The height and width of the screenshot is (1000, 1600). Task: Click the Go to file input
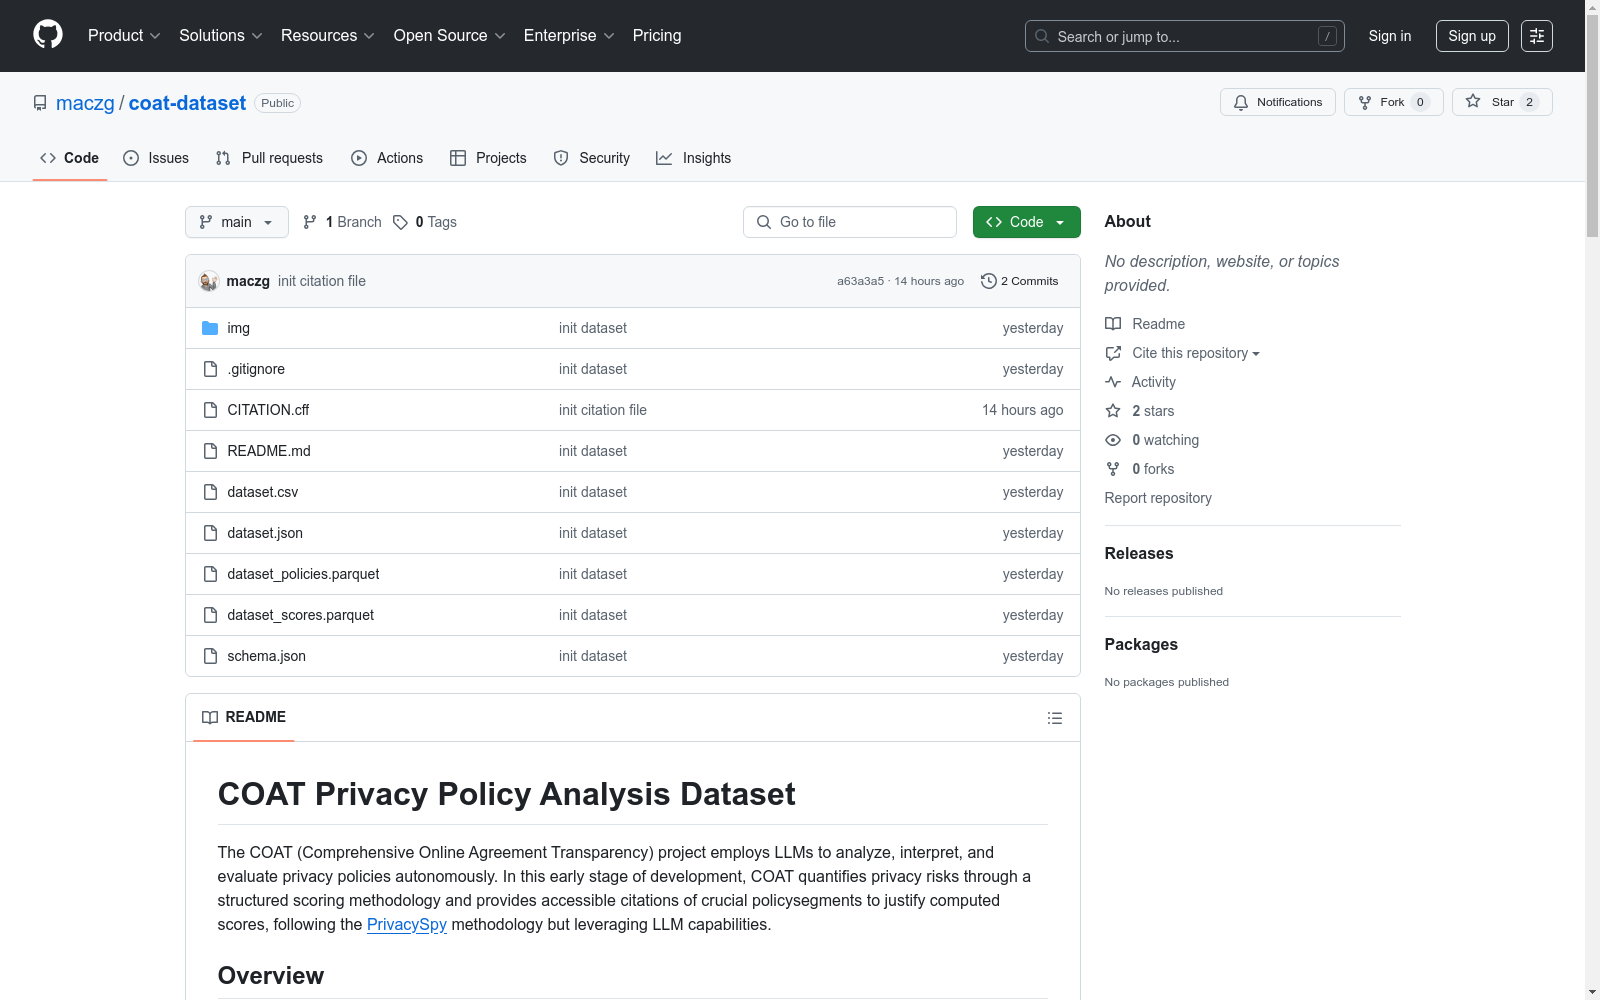(x=850, y=222)
